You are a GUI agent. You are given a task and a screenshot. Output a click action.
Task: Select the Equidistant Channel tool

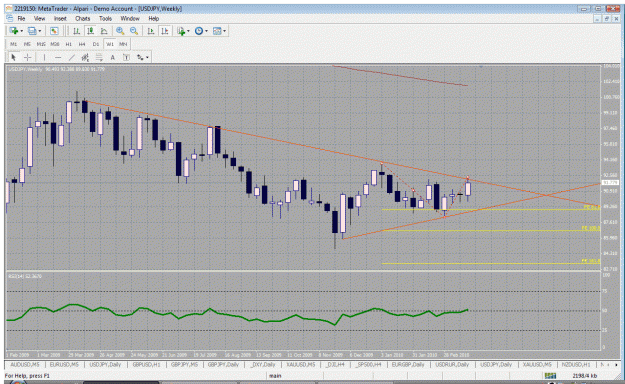tap(85, 57)
